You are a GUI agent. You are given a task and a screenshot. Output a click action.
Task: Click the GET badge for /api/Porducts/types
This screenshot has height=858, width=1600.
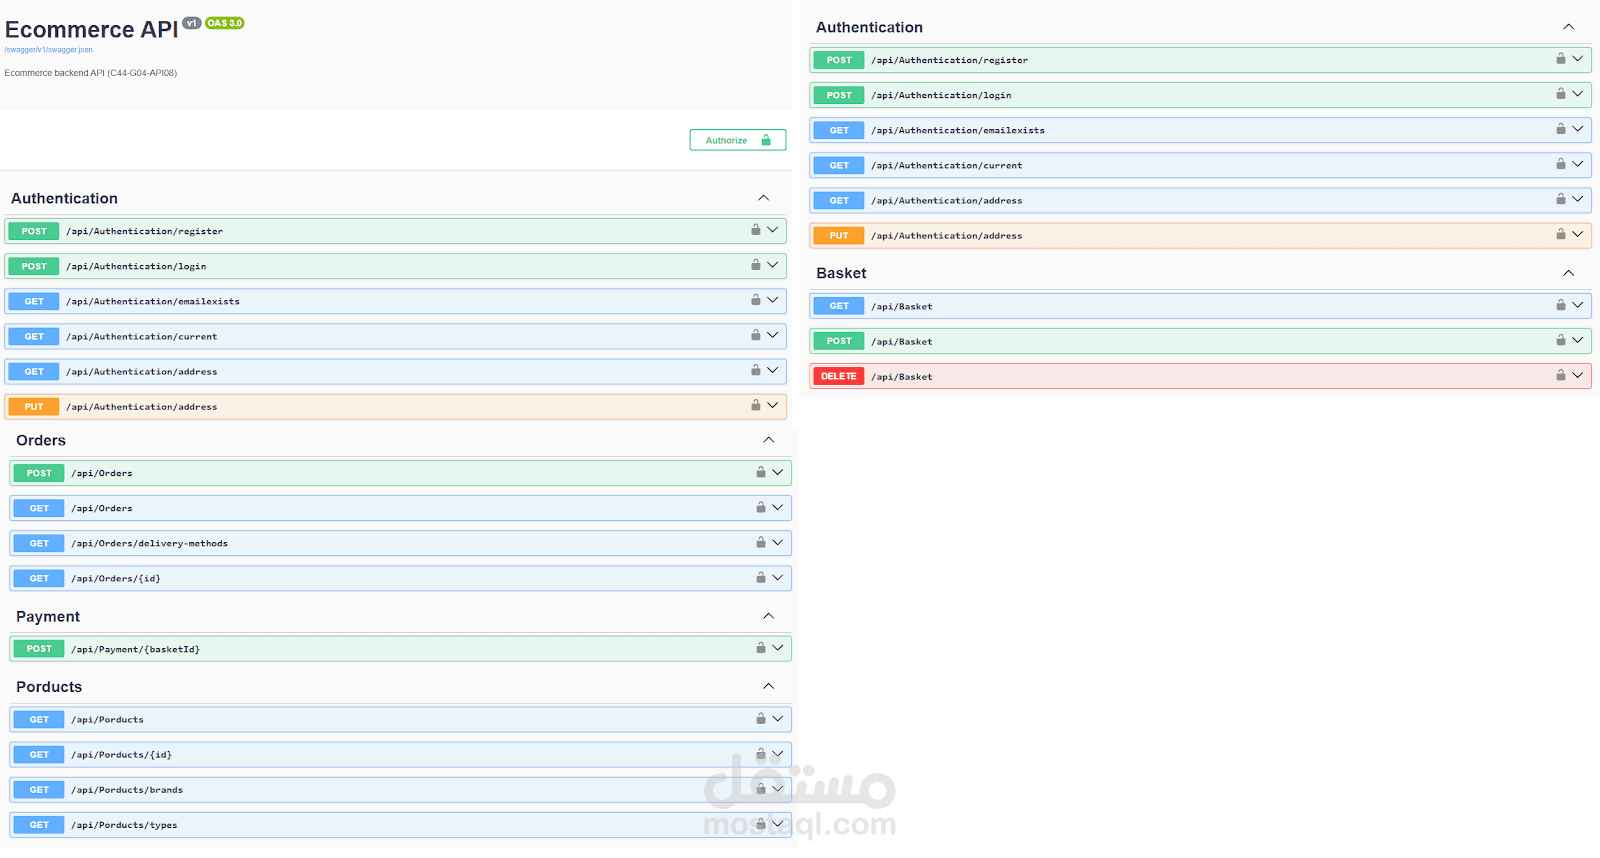pyautogui.click(x=39, y=825)
